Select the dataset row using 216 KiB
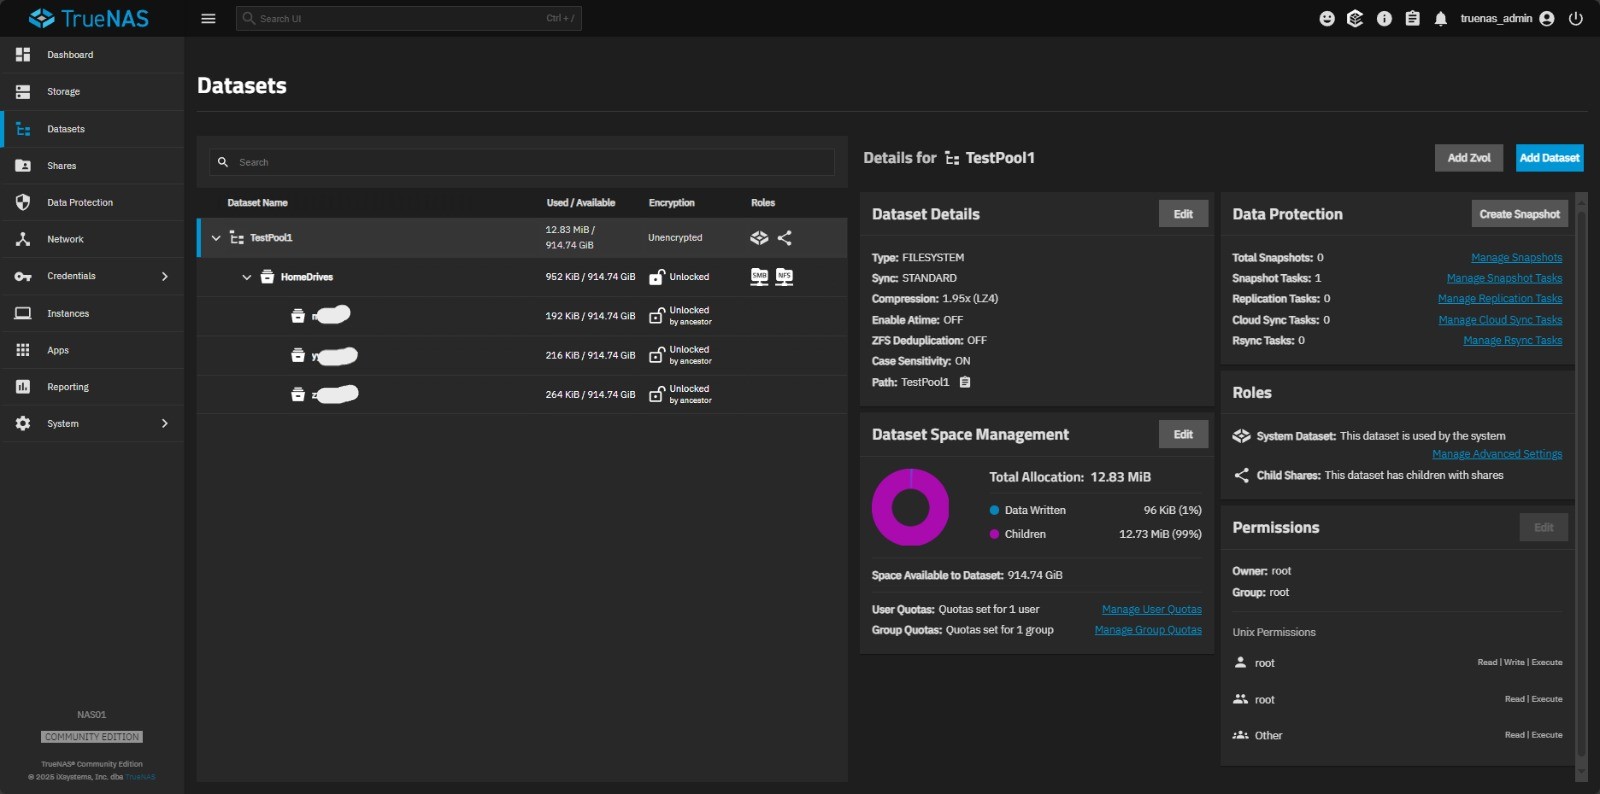This screenshot has width=1600, height=794. click(x=522, y=355)
